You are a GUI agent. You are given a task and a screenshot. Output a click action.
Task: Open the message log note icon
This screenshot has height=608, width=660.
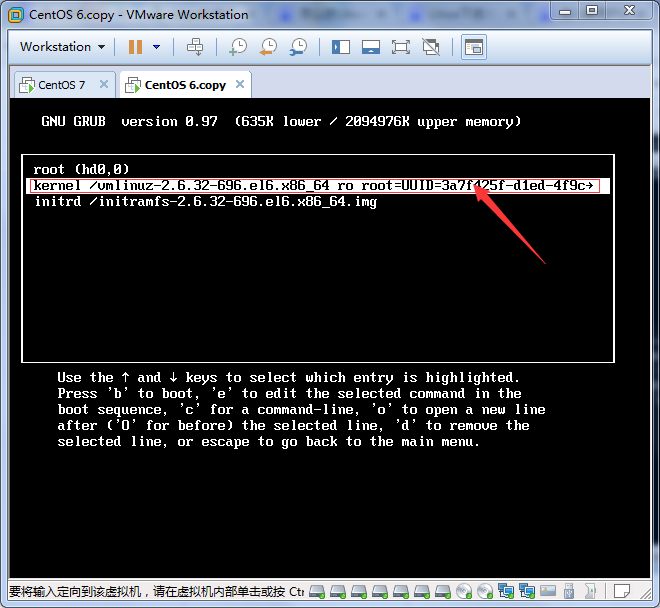click(x=622, y=592)
